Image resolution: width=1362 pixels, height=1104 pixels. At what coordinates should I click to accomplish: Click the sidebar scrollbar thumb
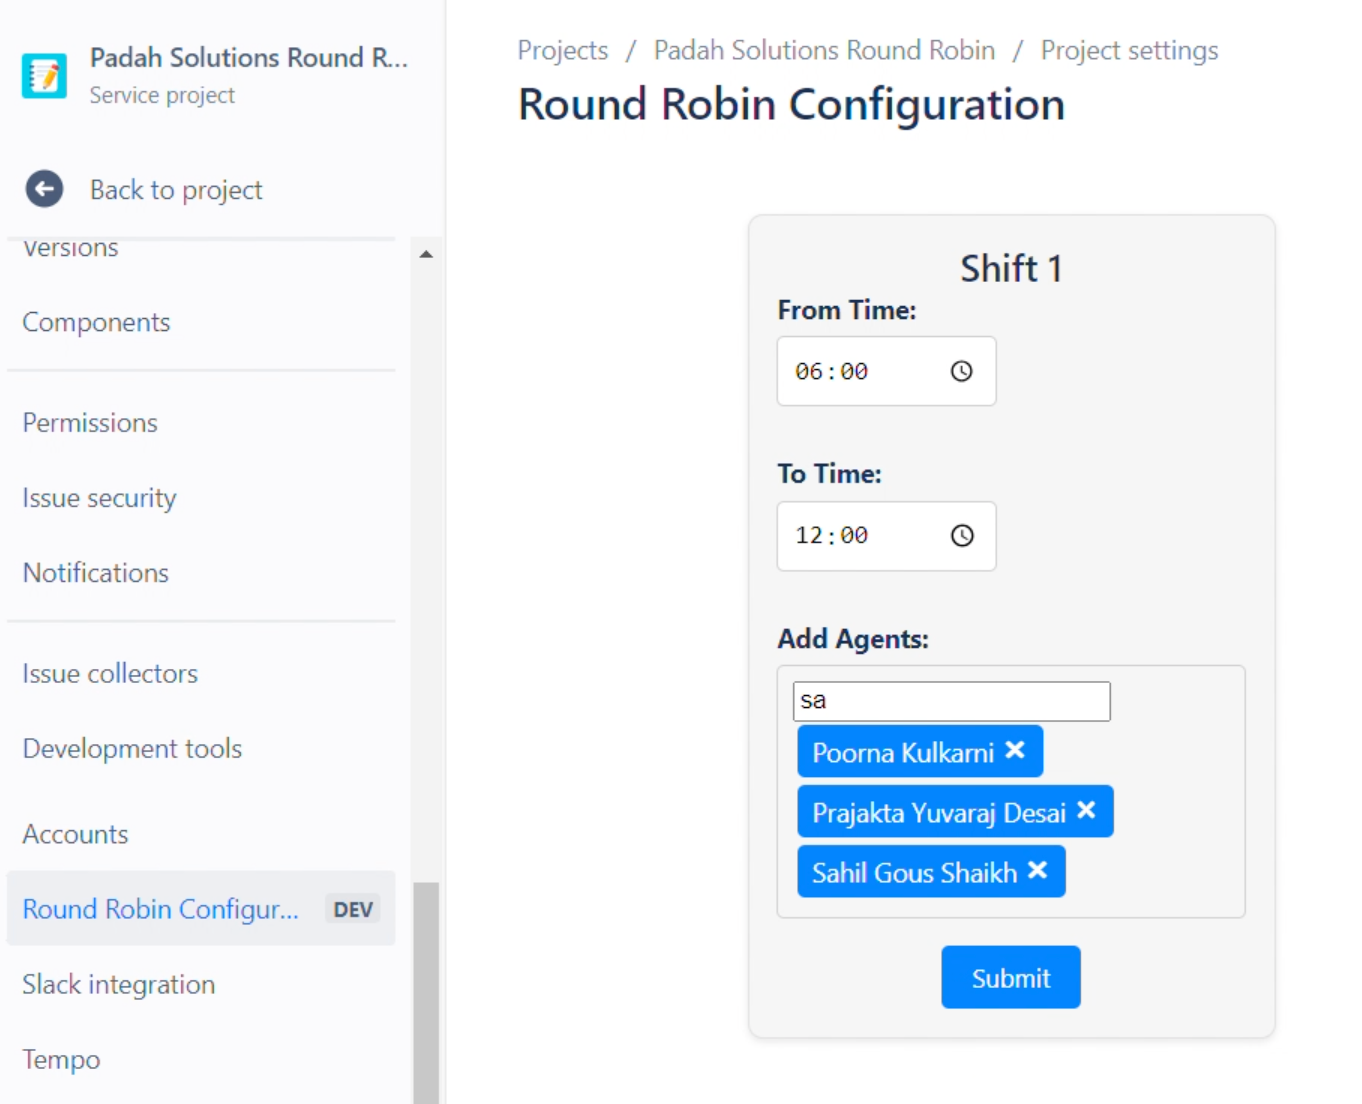(426, 992)
